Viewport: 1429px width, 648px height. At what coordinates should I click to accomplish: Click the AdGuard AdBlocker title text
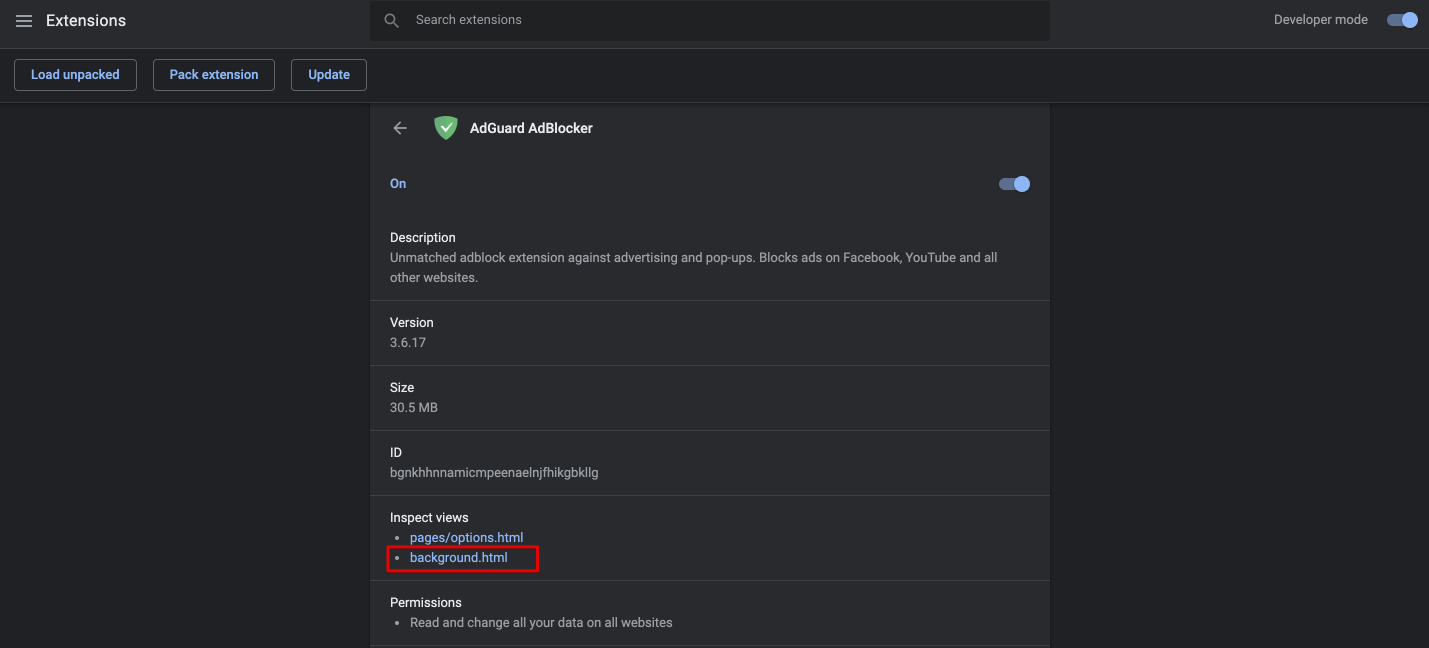pos(531,128)
